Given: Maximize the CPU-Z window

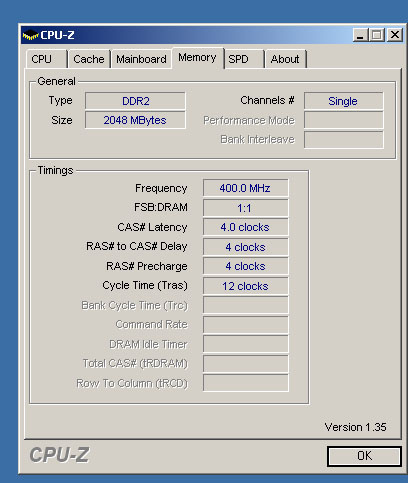Looking at the screenshot, I should 377,35.
